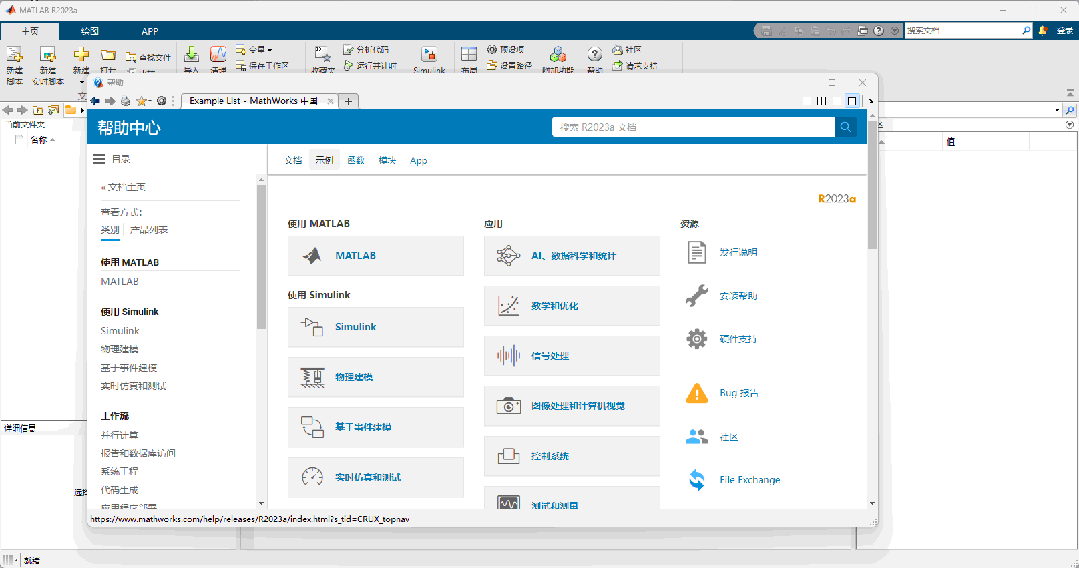Click the quick access save icon
This screenshot has width=1079, height=568.
[766, 31]
